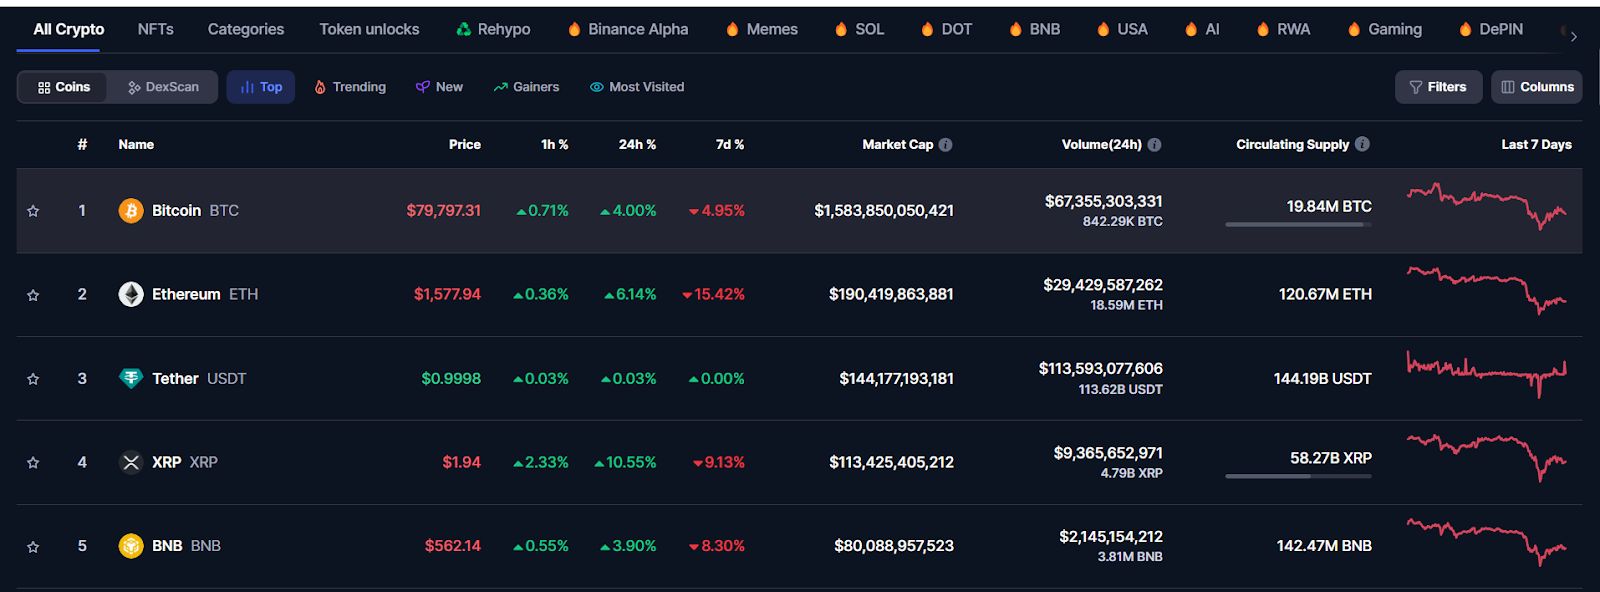This screenshot has height=592, width=1600.
Task: Toggle the BNB watchlist star
Action: (33, 547)
